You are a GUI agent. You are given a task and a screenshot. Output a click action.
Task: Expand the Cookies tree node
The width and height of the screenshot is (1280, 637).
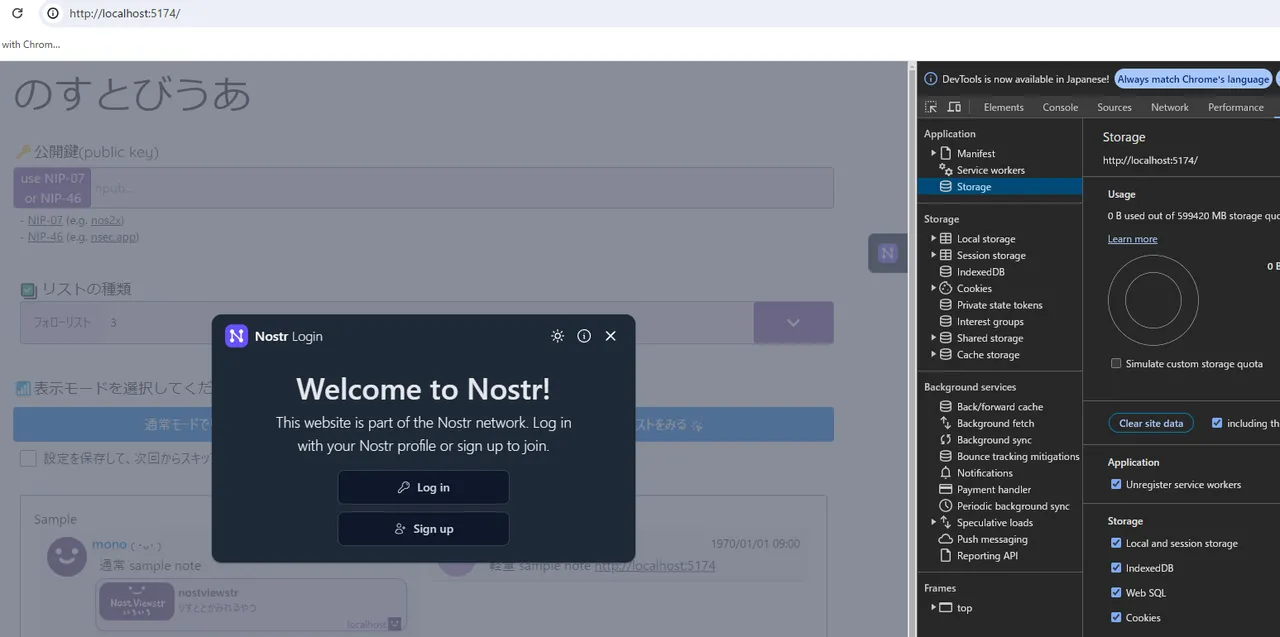coord(934,289)
